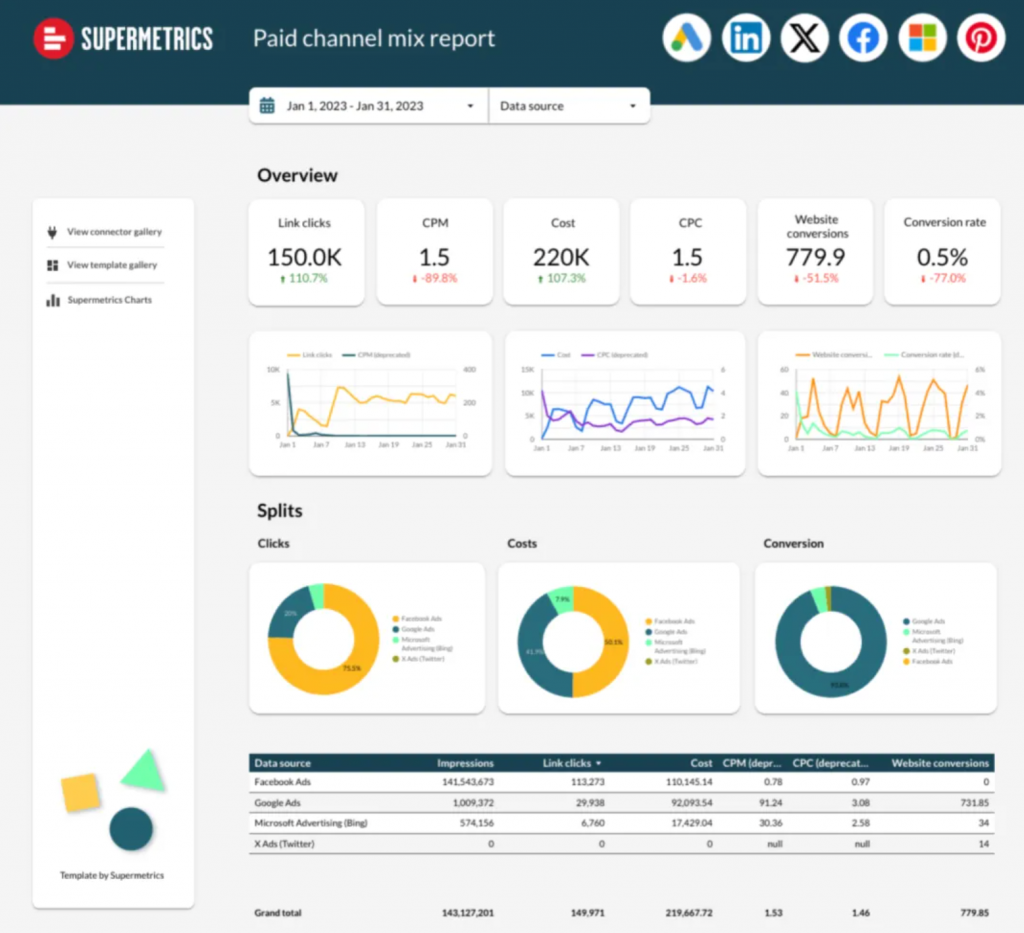The width and height of the screenshot is (1024, 933).
Task: Click the grand total link clicks 149,971
Action: tap(588, 913)
